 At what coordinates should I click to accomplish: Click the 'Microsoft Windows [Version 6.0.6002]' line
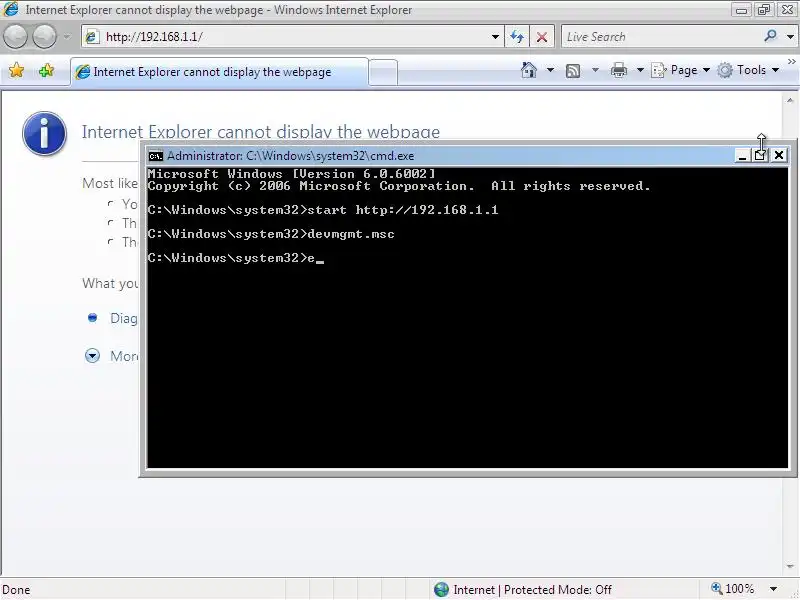click(x=291, y=174)
